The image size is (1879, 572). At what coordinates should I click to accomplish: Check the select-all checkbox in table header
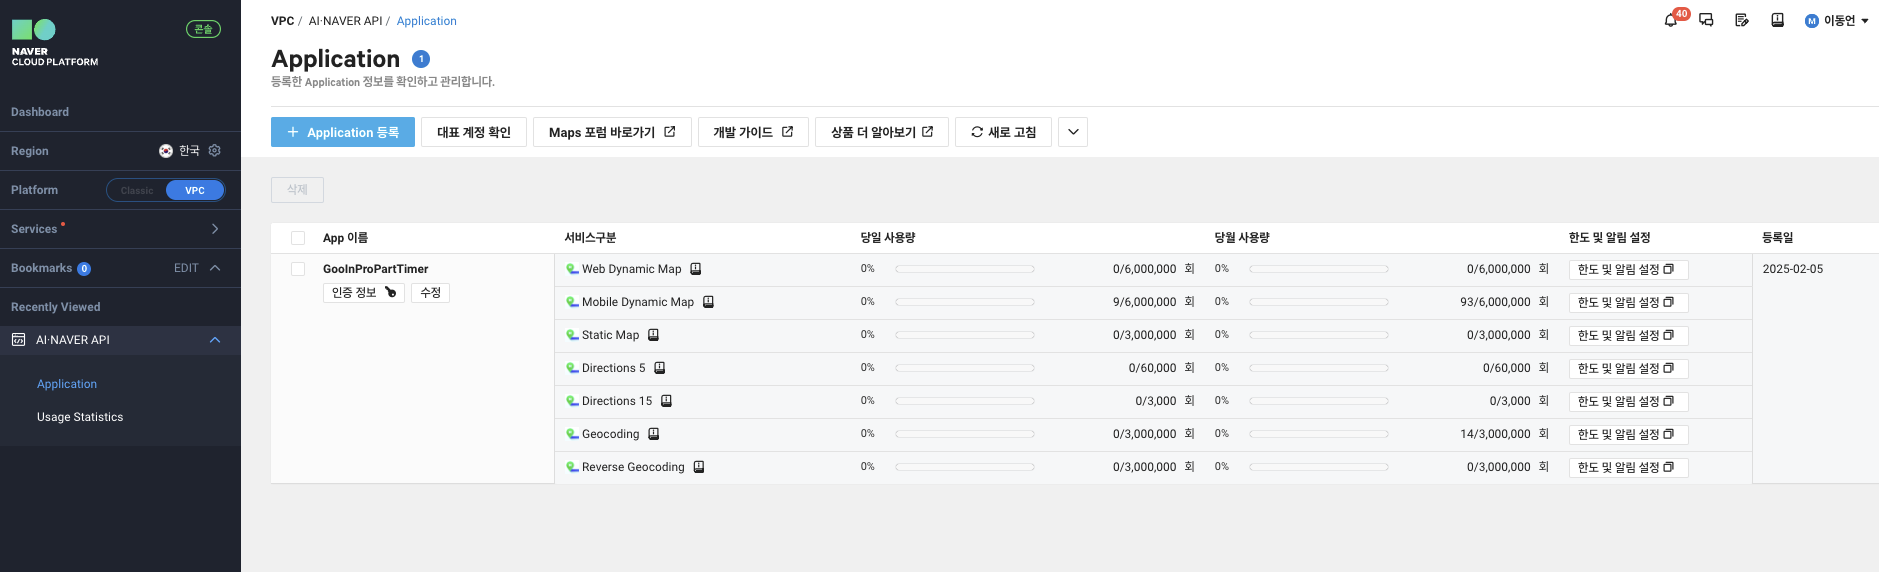(x=298, y=238)
